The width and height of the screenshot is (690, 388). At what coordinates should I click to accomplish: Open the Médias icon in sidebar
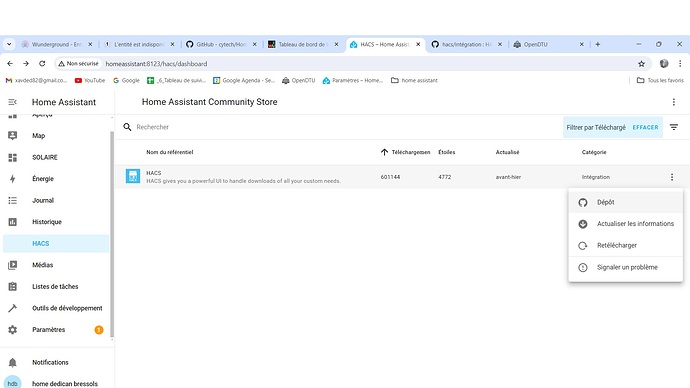pos(12,265)
